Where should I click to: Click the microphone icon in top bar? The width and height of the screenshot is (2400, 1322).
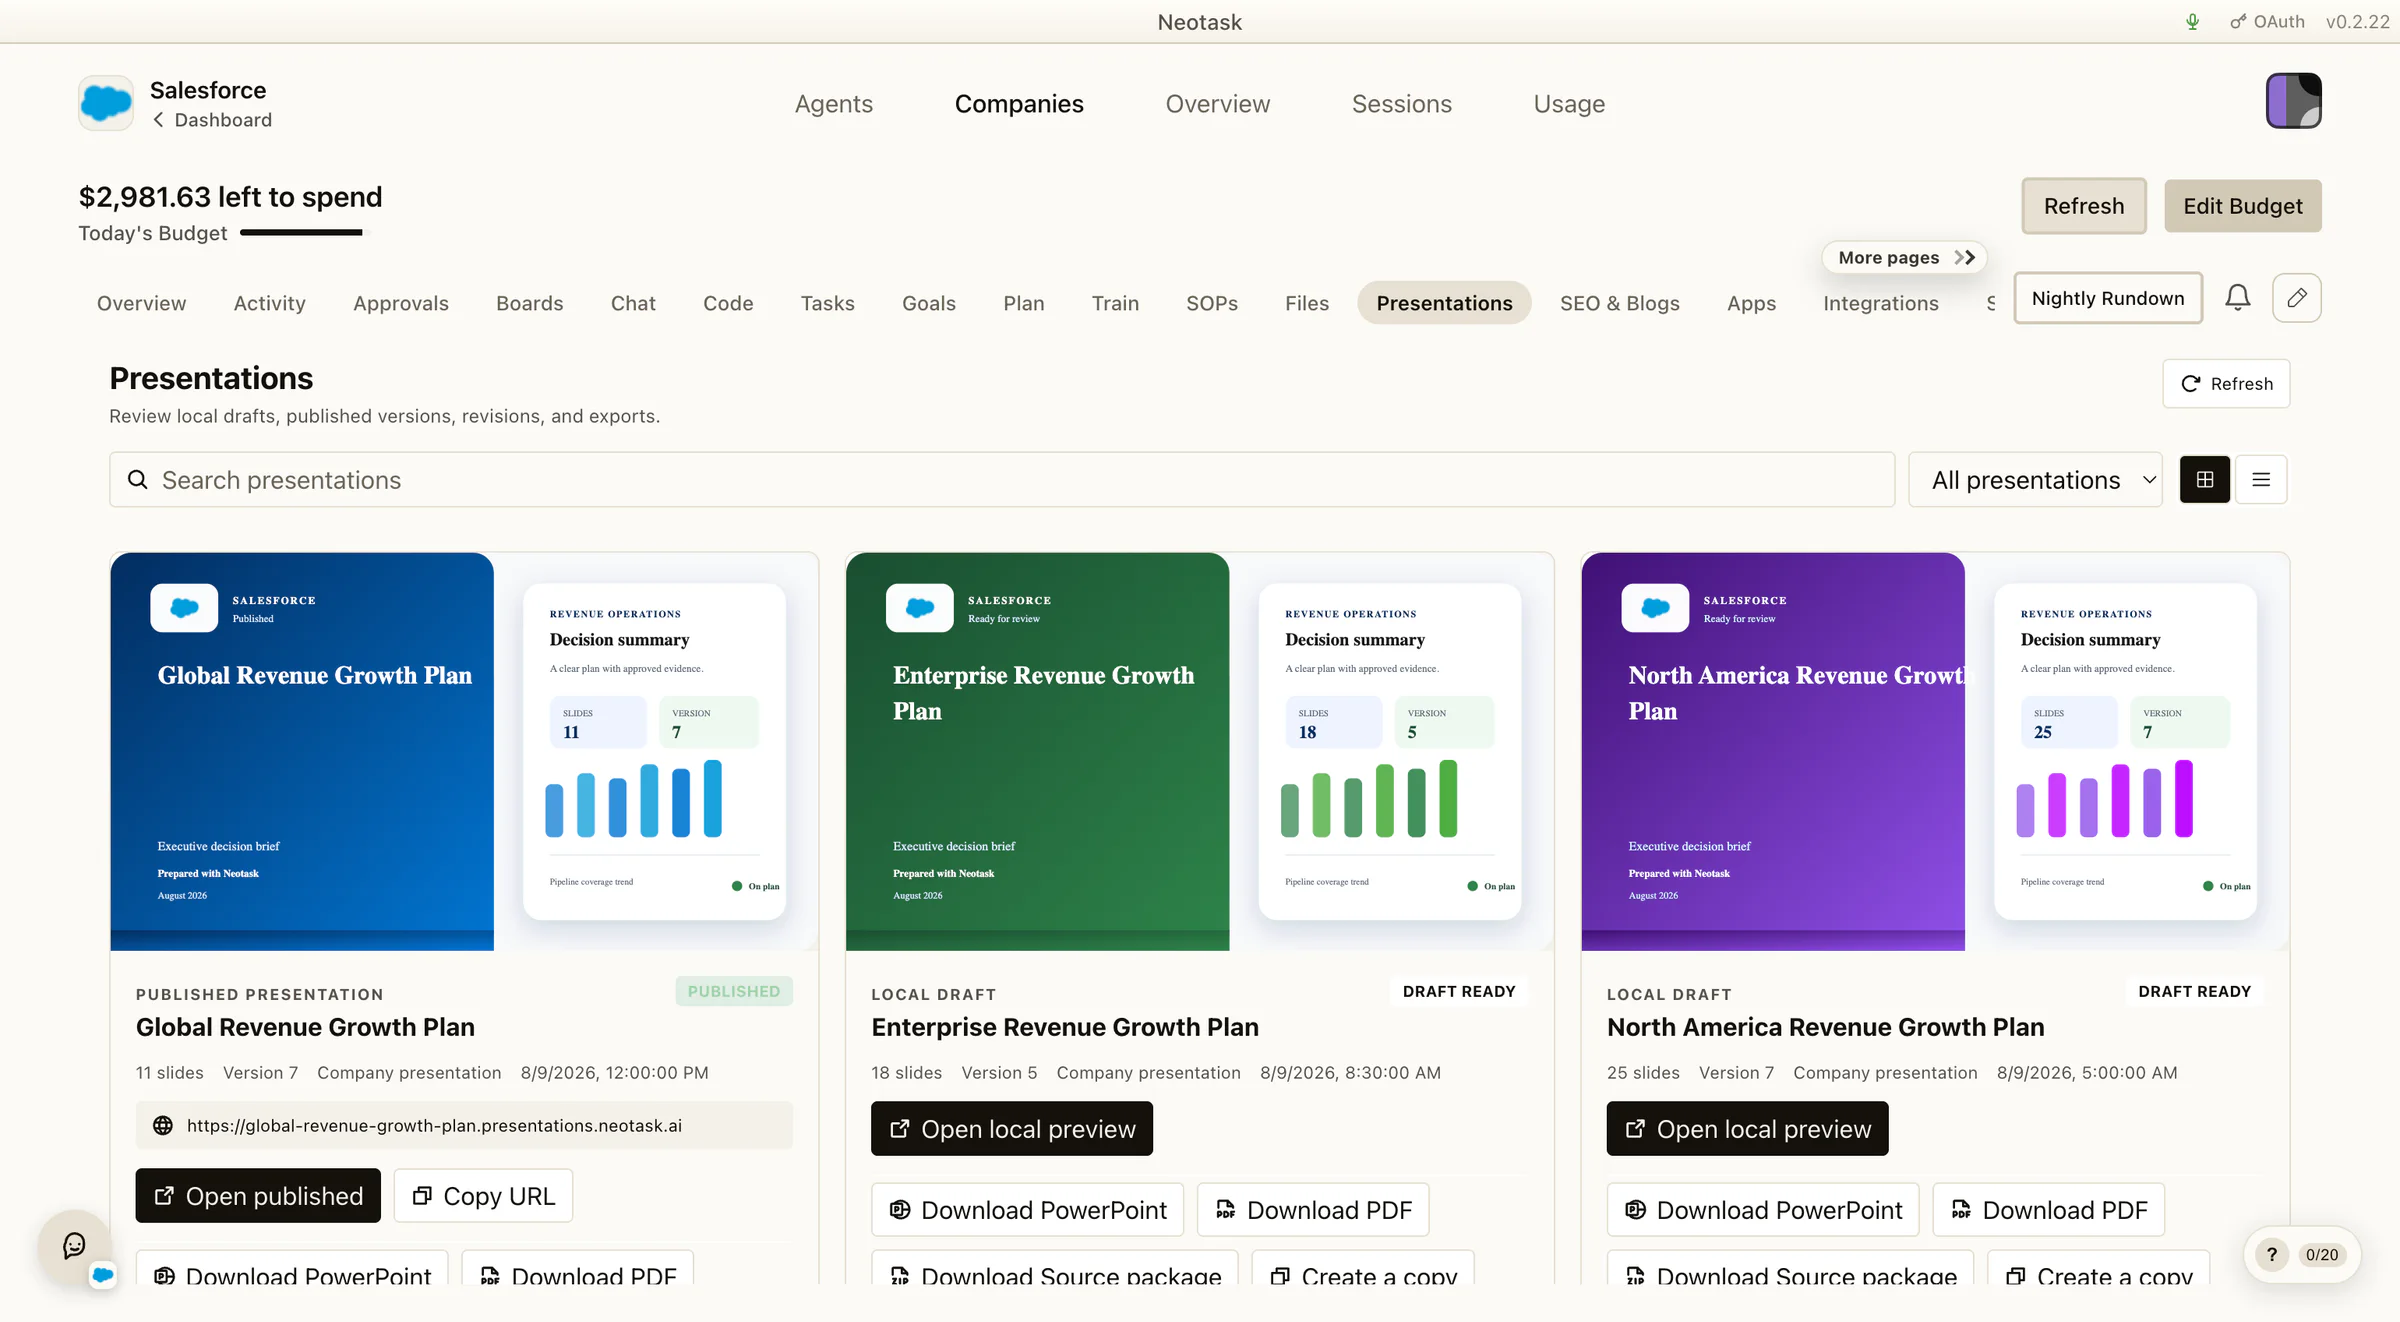click(x=2192, y=21)
